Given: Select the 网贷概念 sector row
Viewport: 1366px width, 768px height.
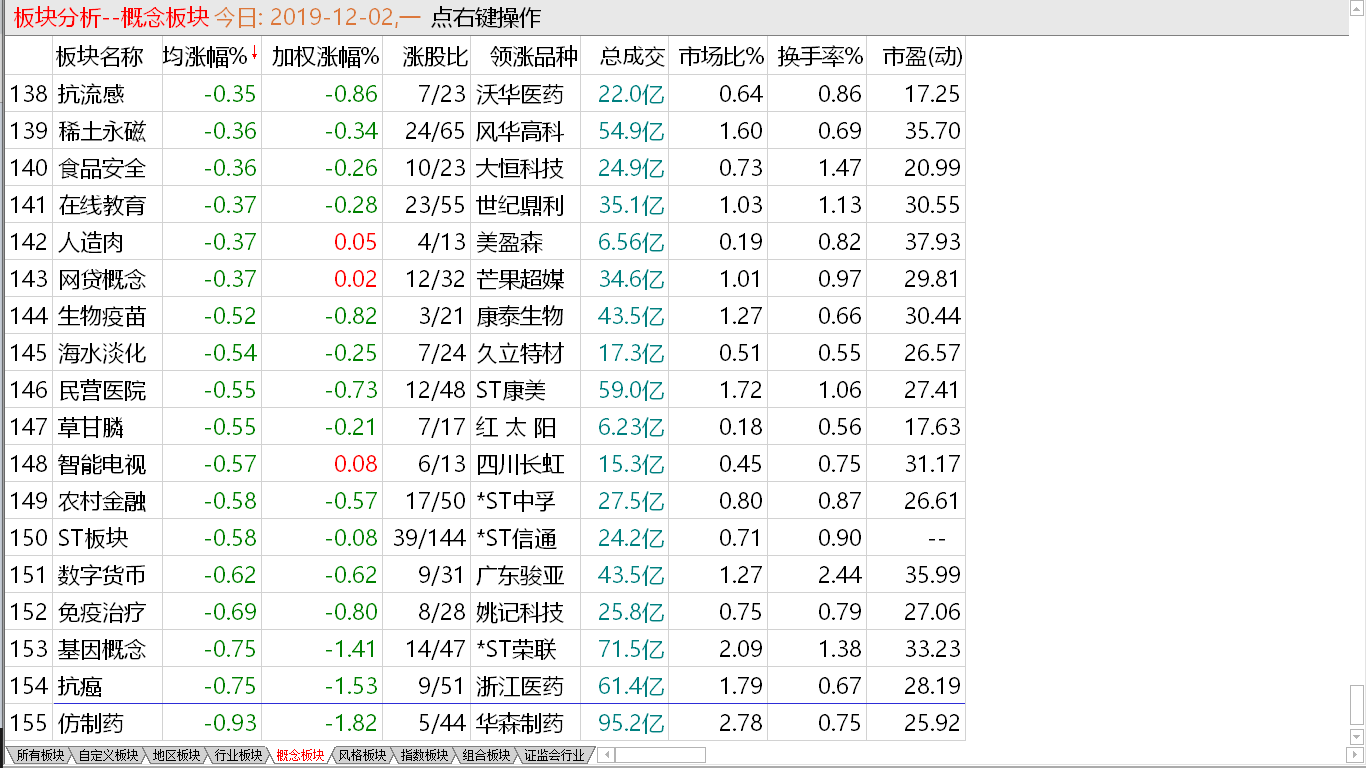Looking at the screenshot, I should click(485, 279).
